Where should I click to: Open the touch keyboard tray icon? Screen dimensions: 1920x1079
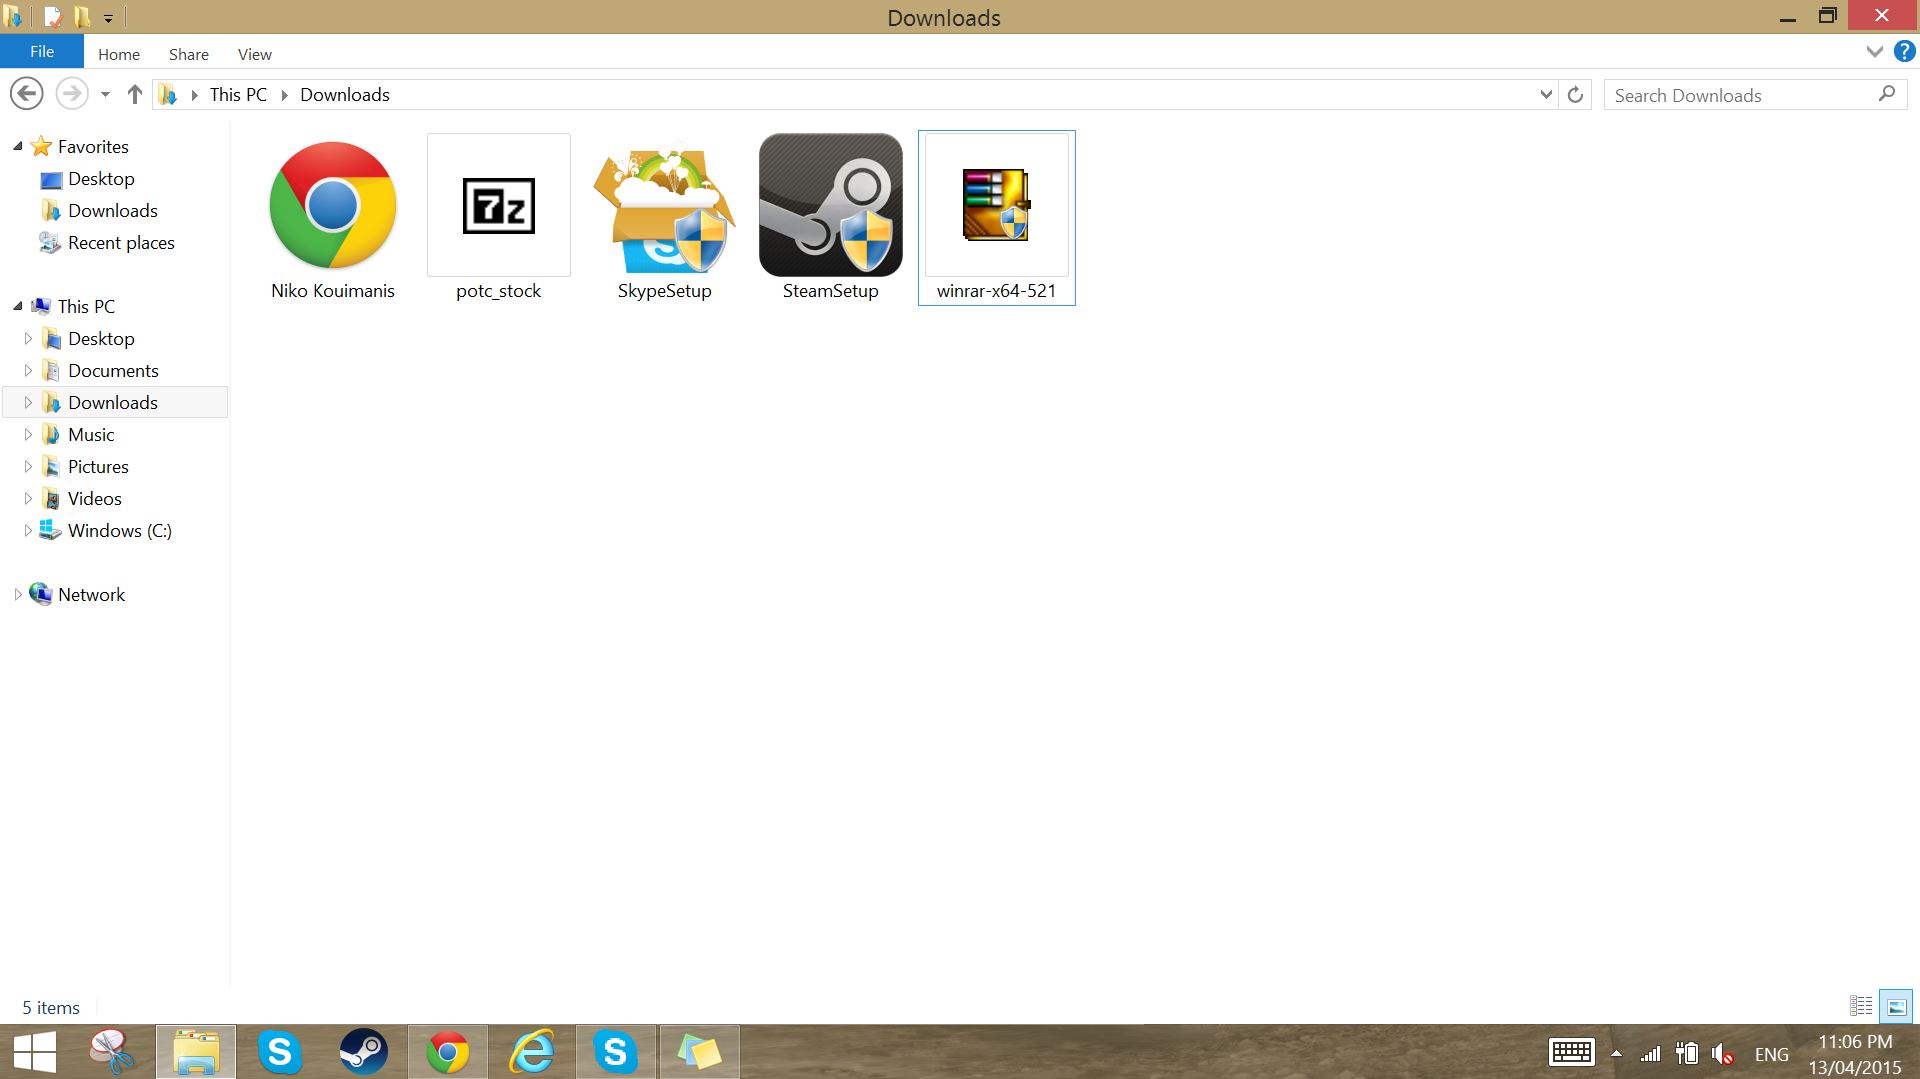click(x=1571, y=1053)
